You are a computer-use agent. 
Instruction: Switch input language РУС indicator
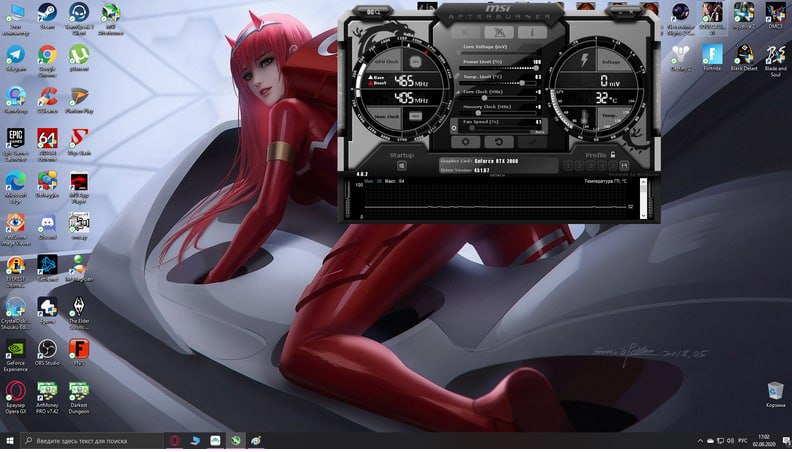(742, 441)
